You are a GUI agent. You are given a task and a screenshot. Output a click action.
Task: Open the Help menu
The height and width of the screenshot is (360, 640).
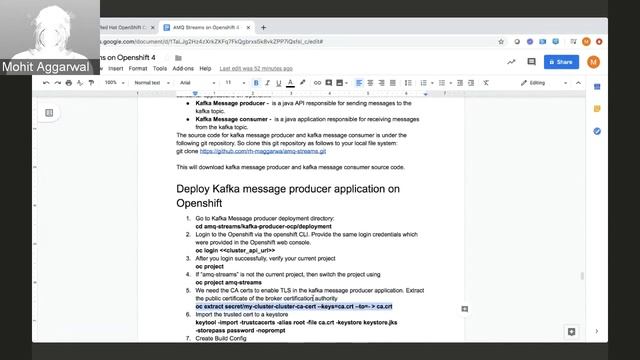click(205, 69)
